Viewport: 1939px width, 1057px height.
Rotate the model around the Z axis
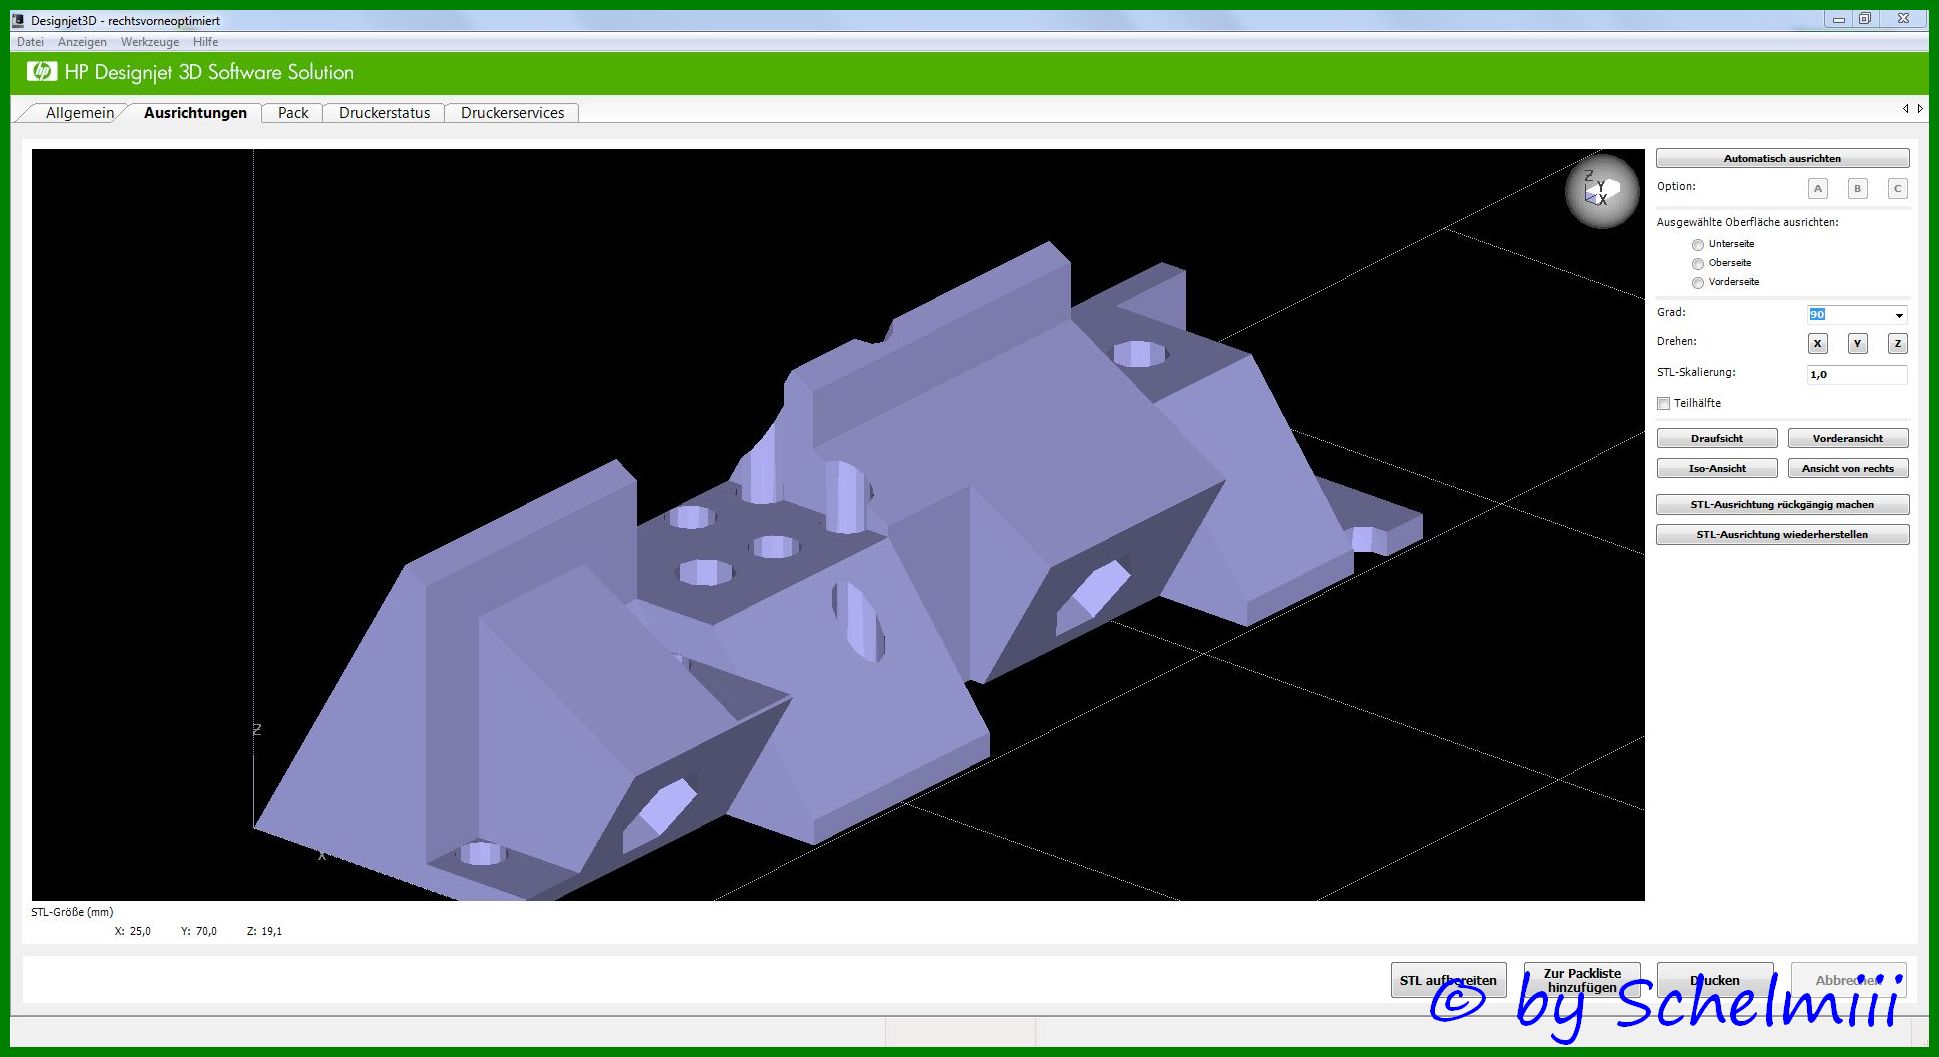[1897, 343]
